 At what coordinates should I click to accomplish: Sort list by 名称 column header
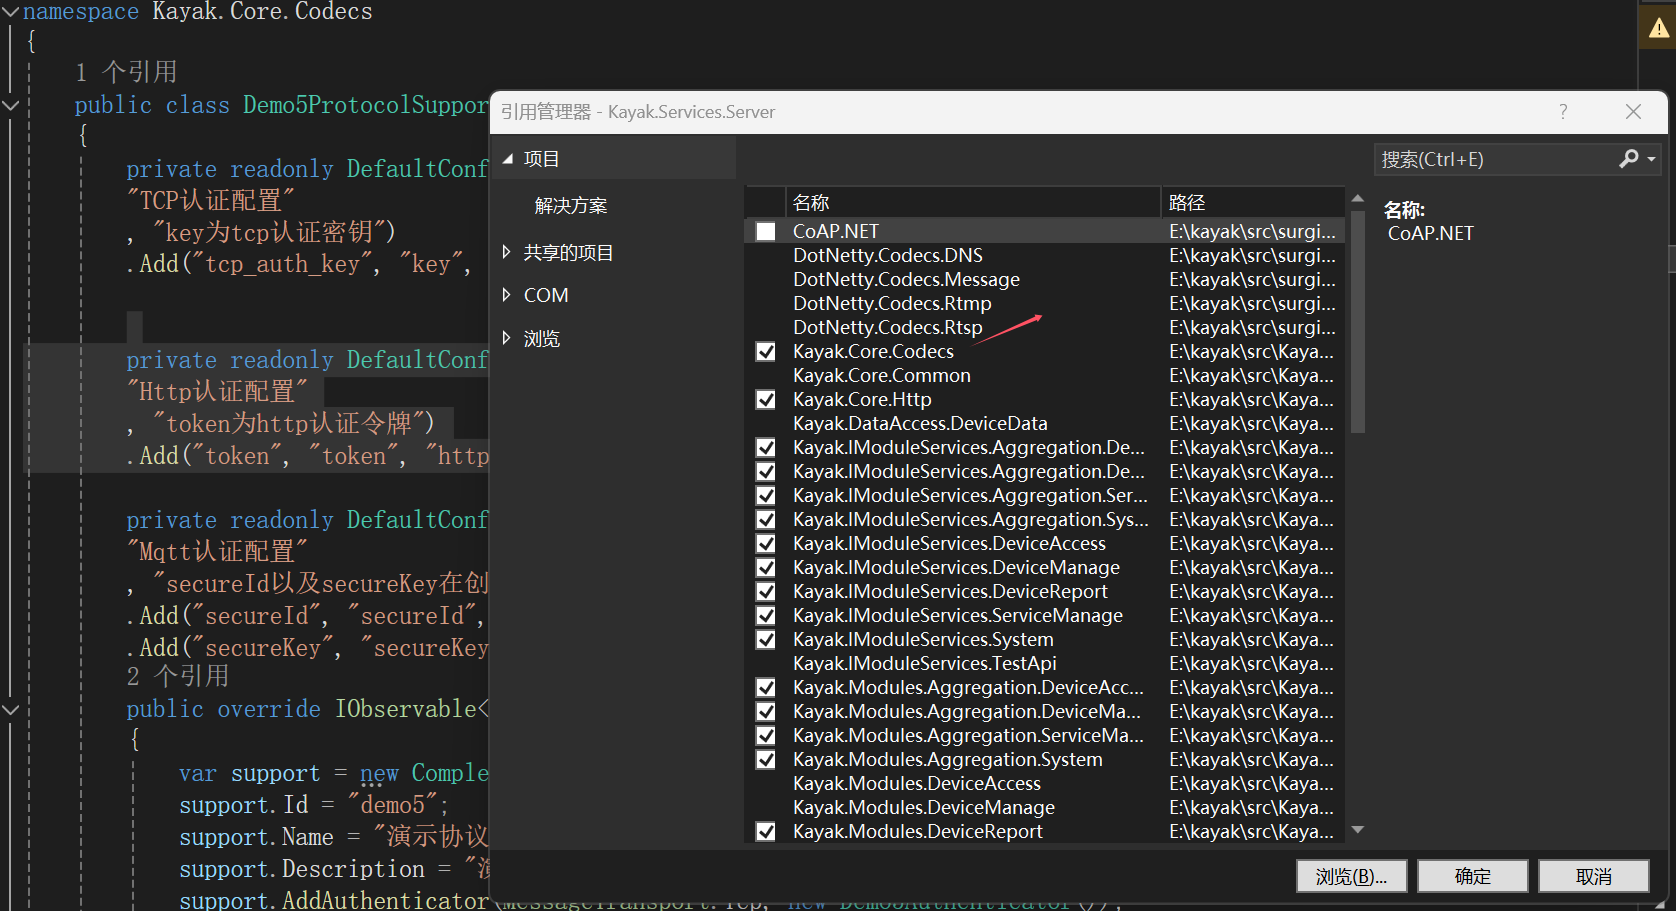pyautogui.click(x=811, y=203)
